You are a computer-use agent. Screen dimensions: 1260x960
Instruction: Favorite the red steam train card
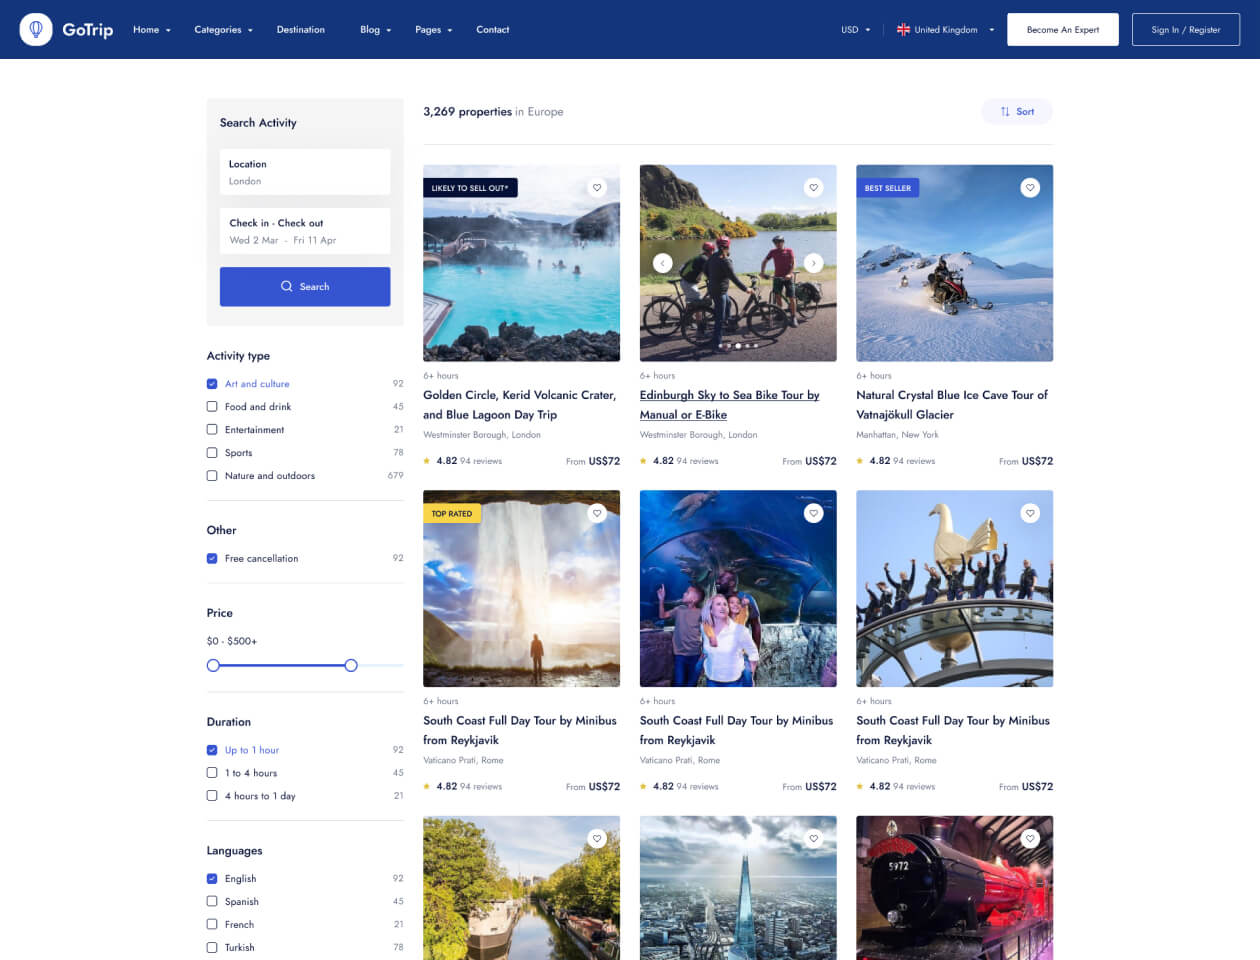pos(1030,839)
